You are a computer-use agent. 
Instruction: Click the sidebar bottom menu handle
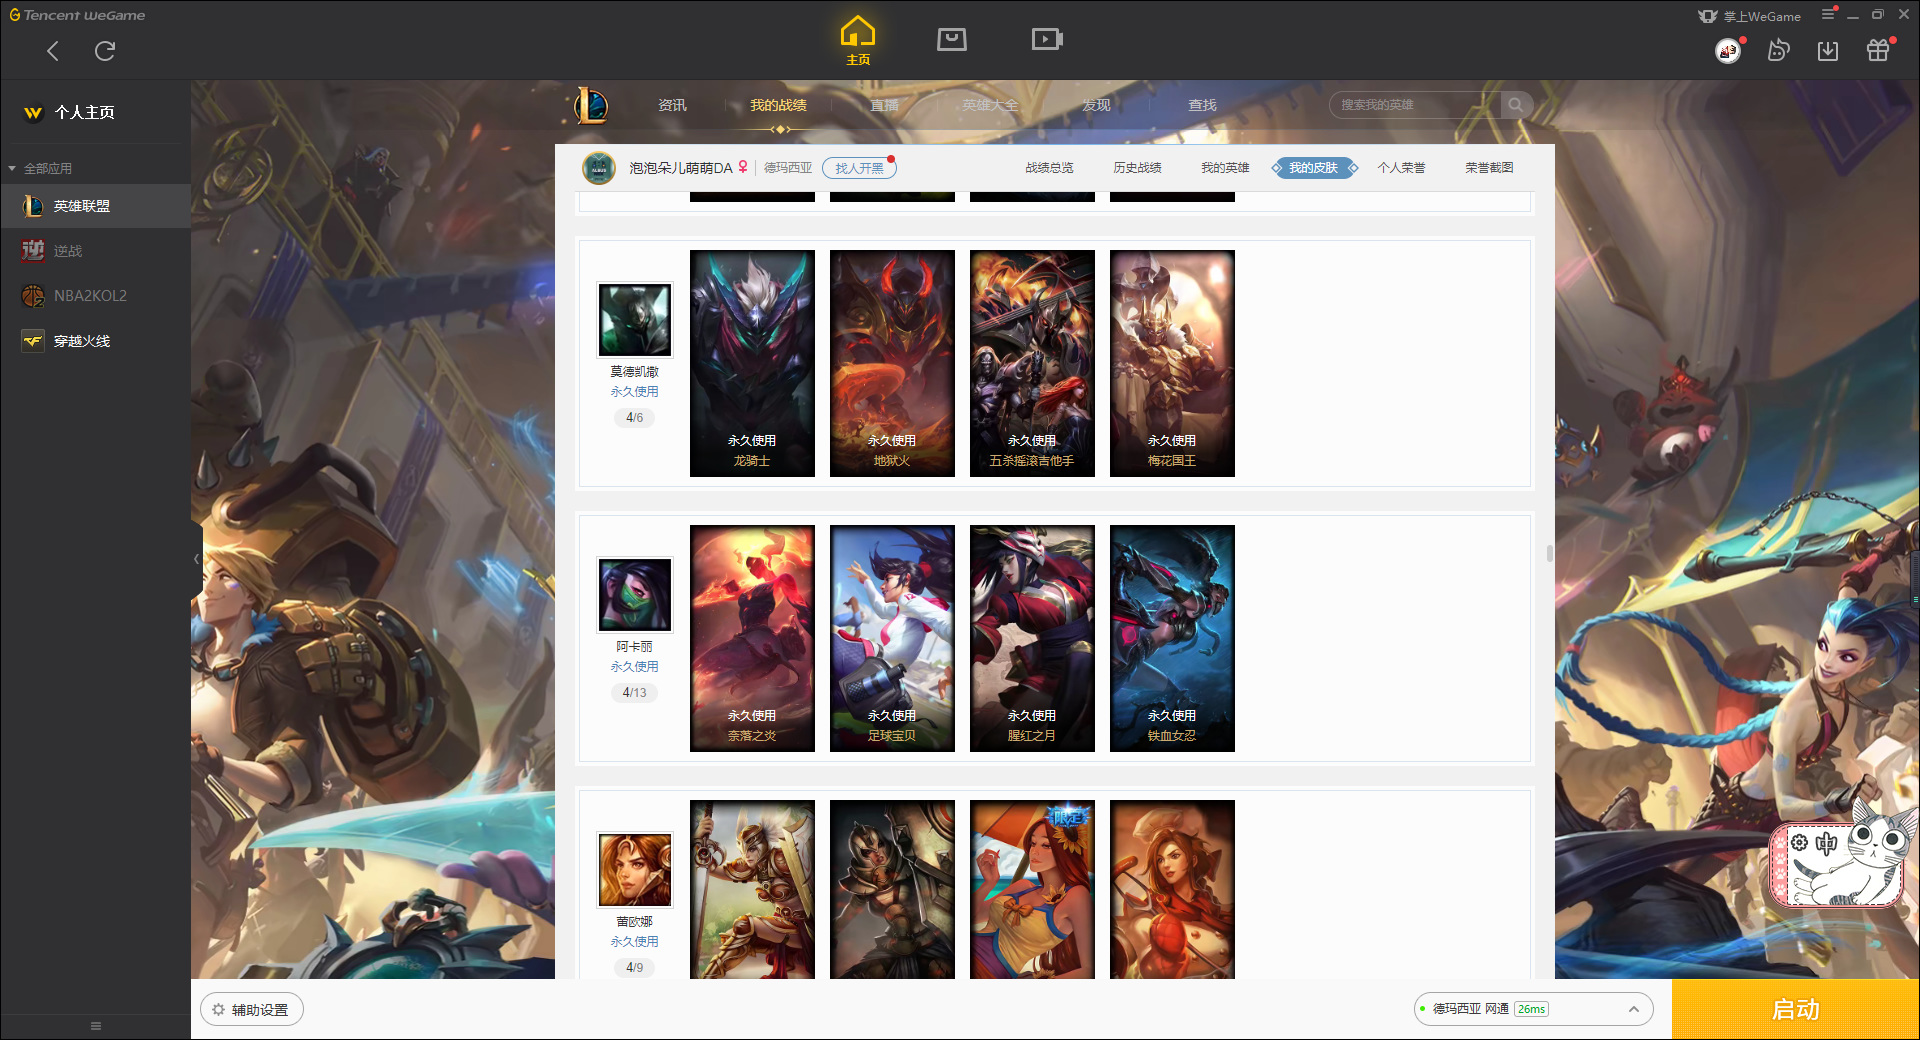[96, 1026]
